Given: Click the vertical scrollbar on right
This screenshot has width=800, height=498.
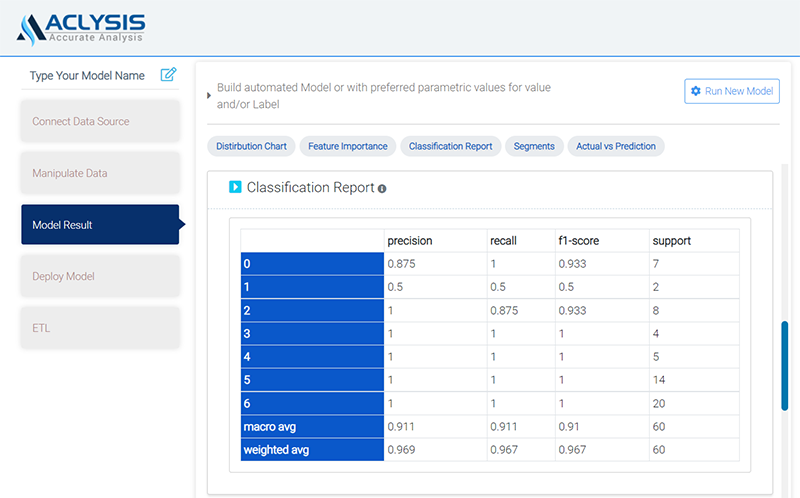Looking at the screenshot, I should point(784,365).
